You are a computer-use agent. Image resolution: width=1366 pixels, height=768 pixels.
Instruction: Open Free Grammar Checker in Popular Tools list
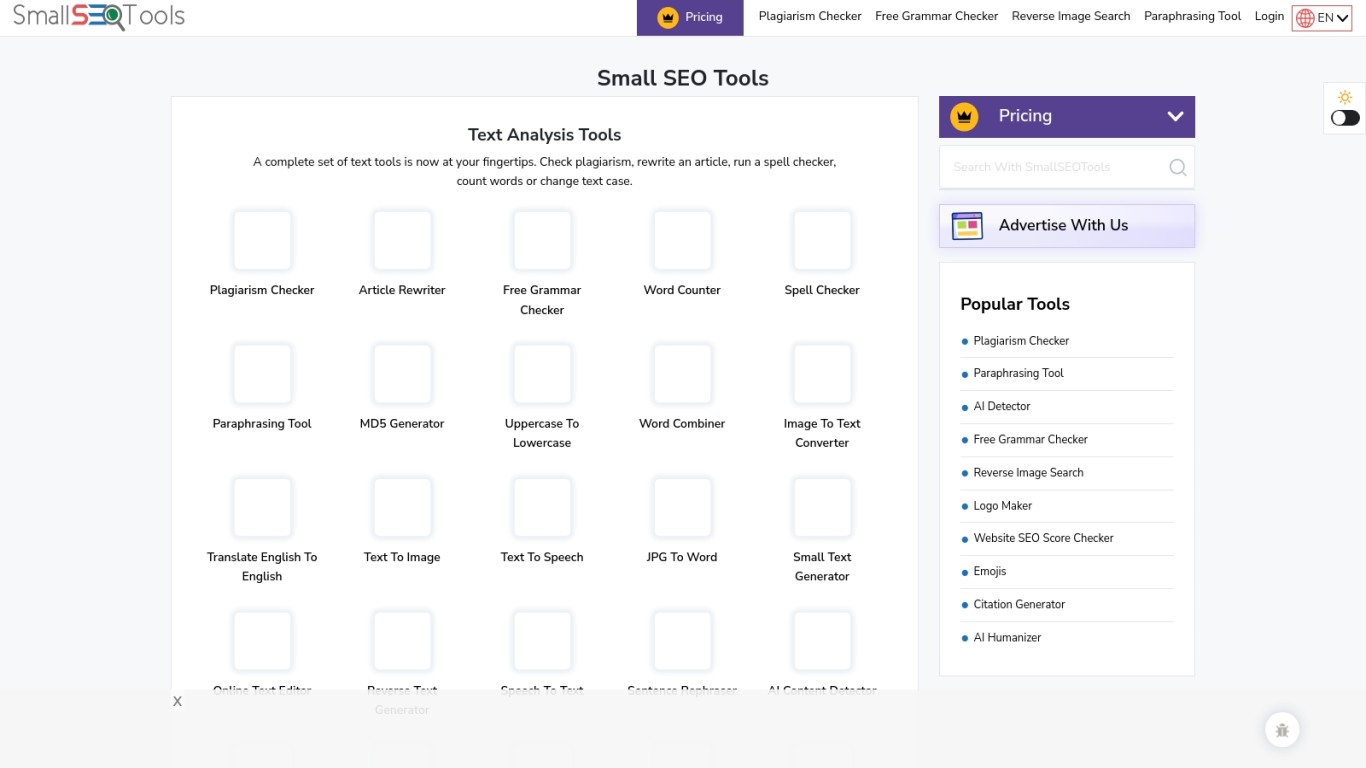tap(1030, 439)
